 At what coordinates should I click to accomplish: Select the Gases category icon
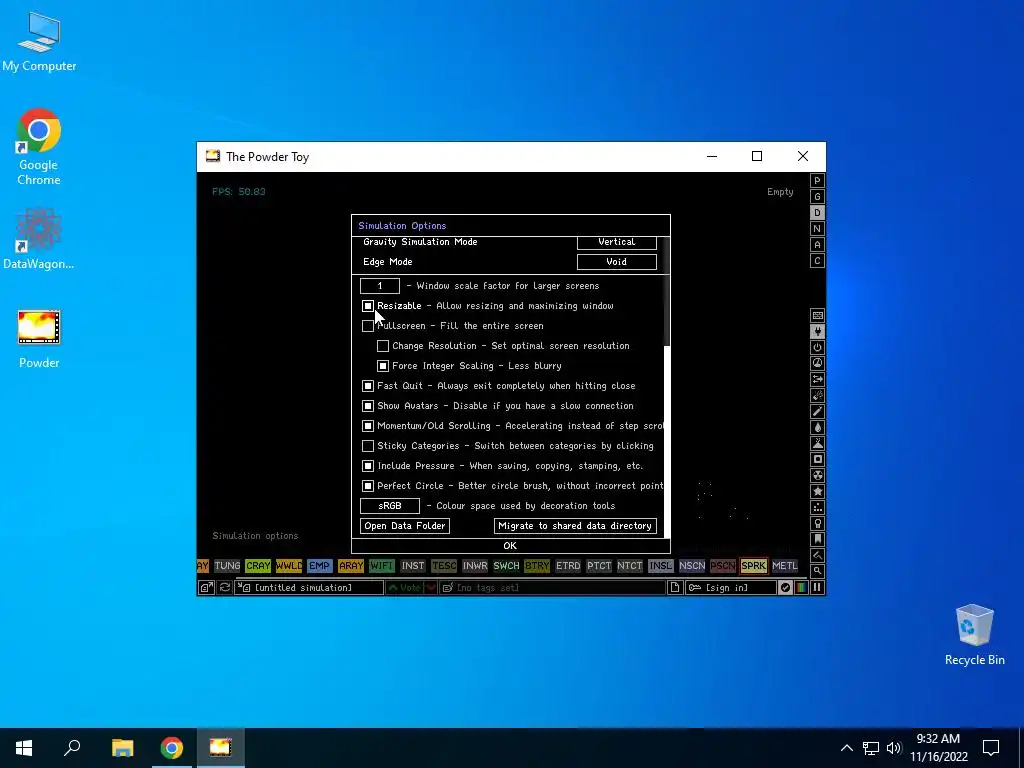click(817, 411)
